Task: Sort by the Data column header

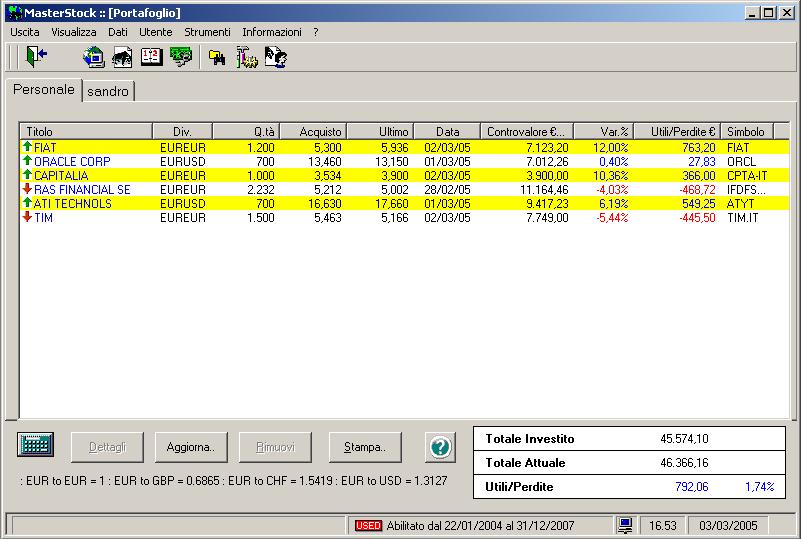Action: click(x=447, y=131)
